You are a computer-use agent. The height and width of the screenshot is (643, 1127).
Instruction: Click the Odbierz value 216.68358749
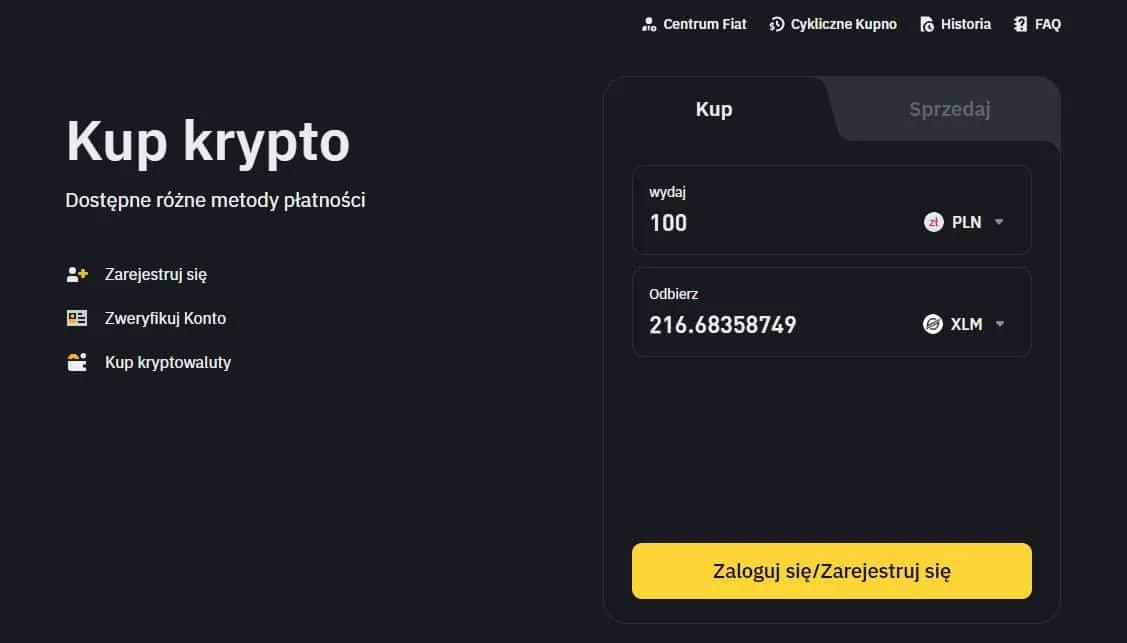pos(723,324)
